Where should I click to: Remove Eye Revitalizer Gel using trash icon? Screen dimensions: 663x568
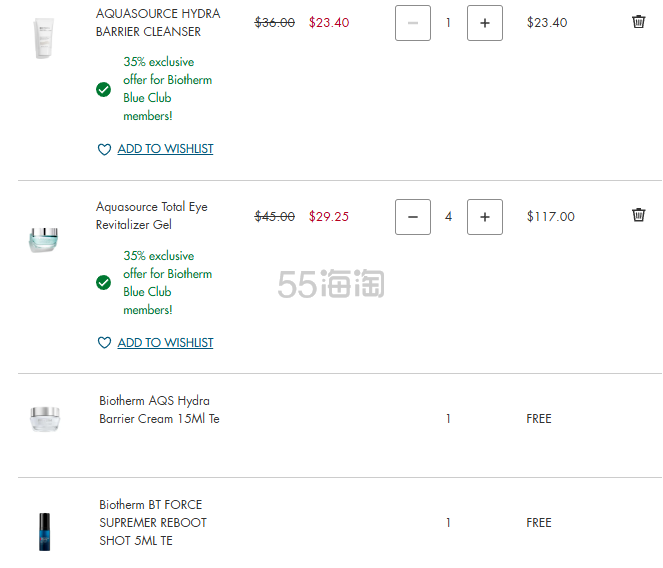point(638,215)
